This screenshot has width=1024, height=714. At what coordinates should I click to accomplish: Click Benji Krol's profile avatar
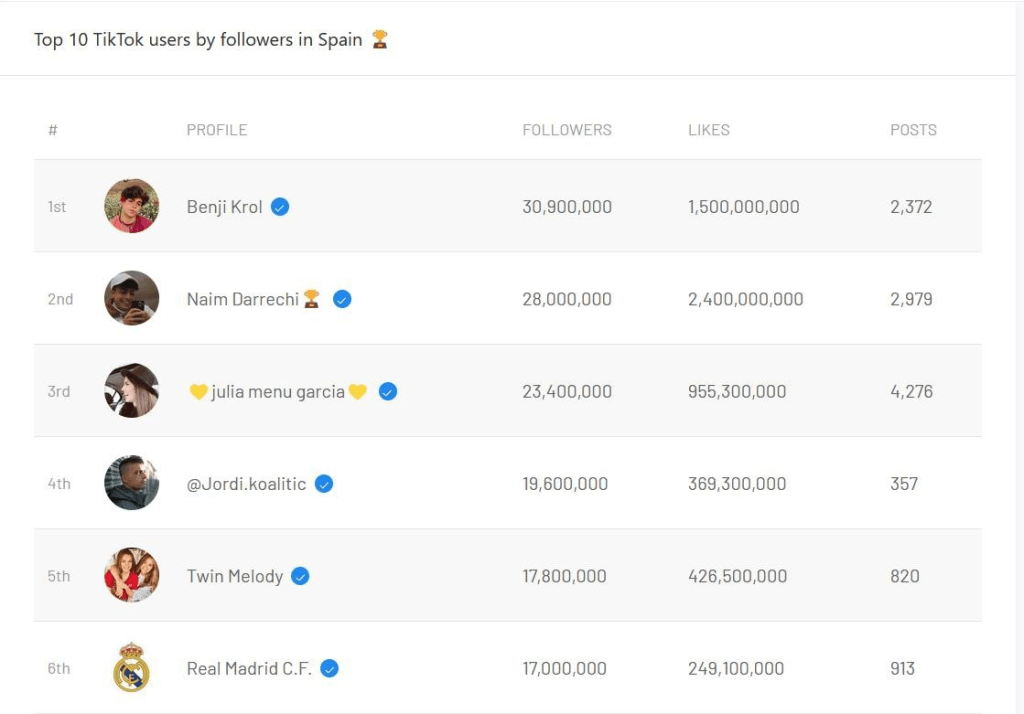(131, 206)
